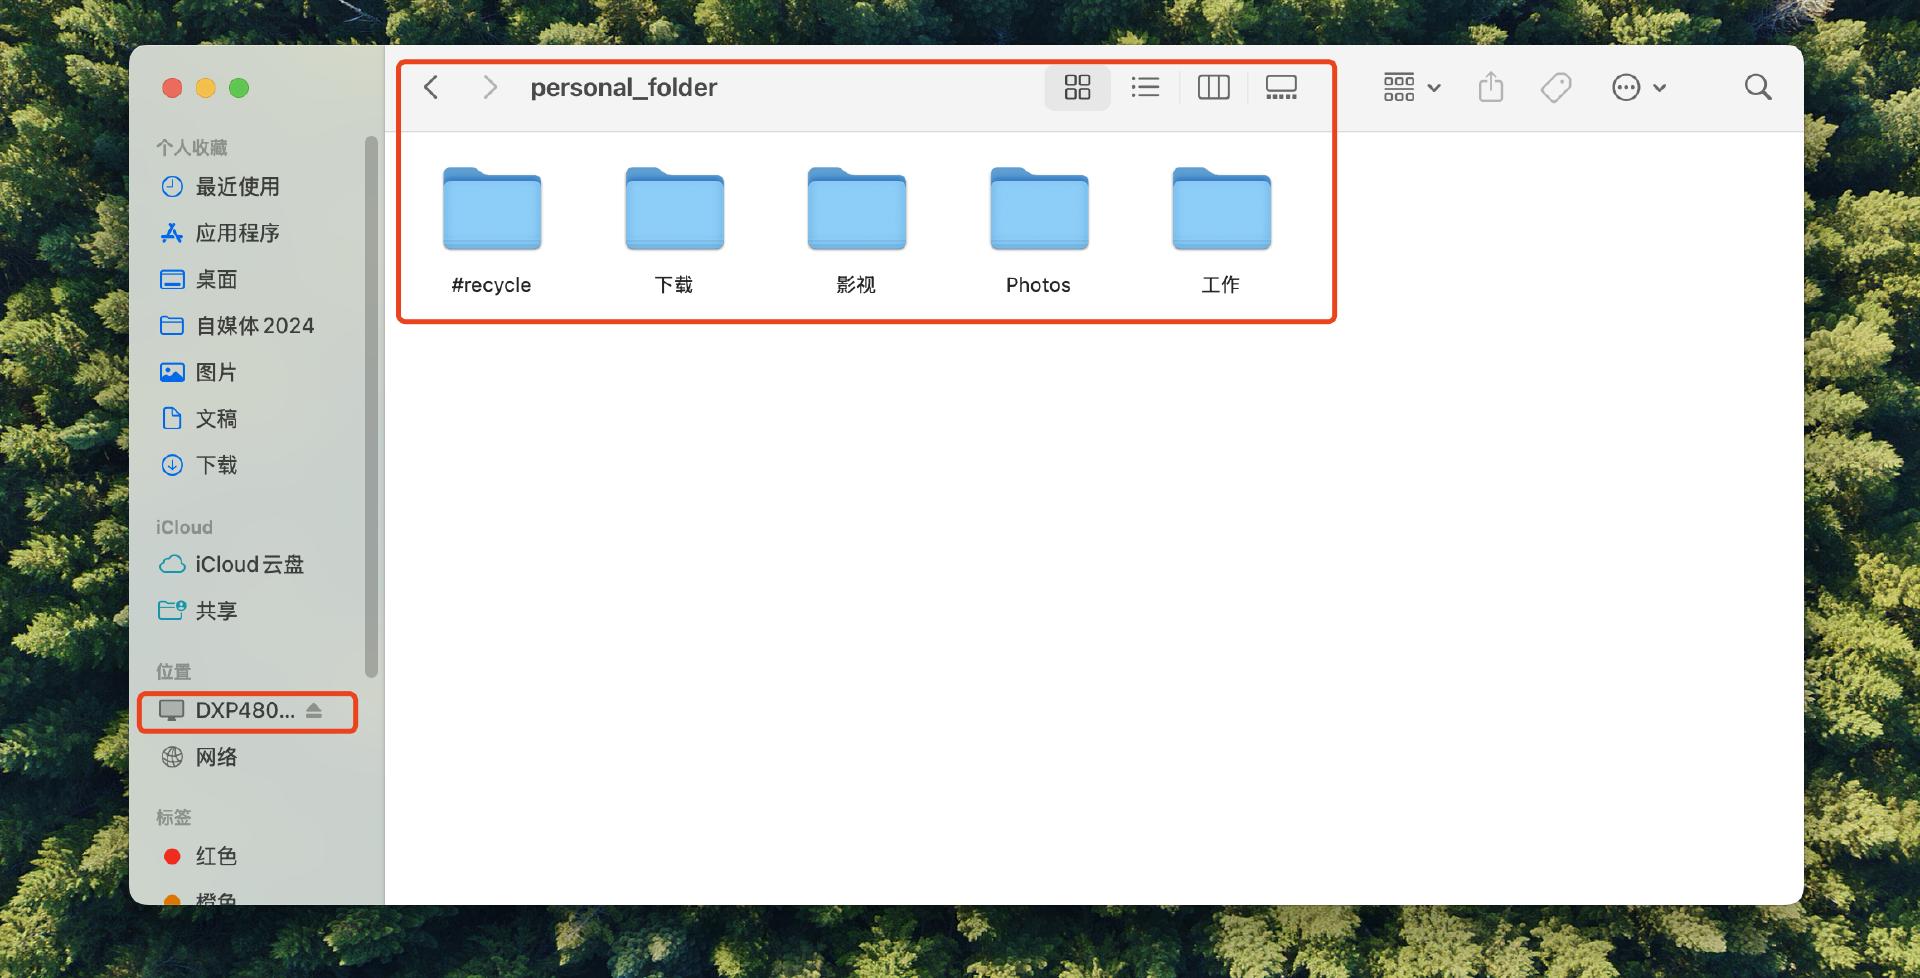Select the 影视 folder icon
Viewport: 1920px width, 978px height.
tap(857, 208)
